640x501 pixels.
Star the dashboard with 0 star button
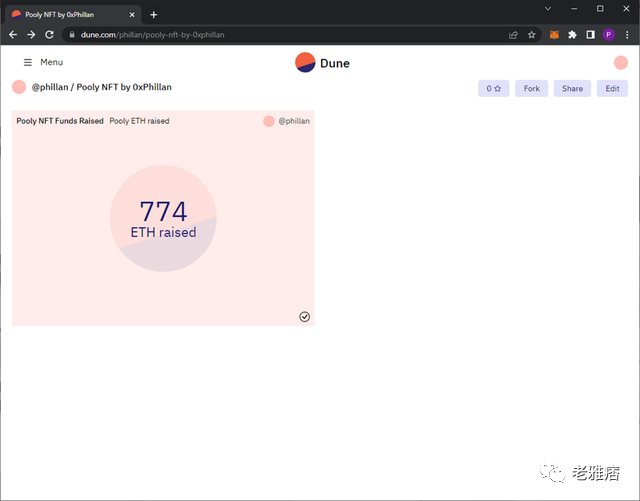494,88
